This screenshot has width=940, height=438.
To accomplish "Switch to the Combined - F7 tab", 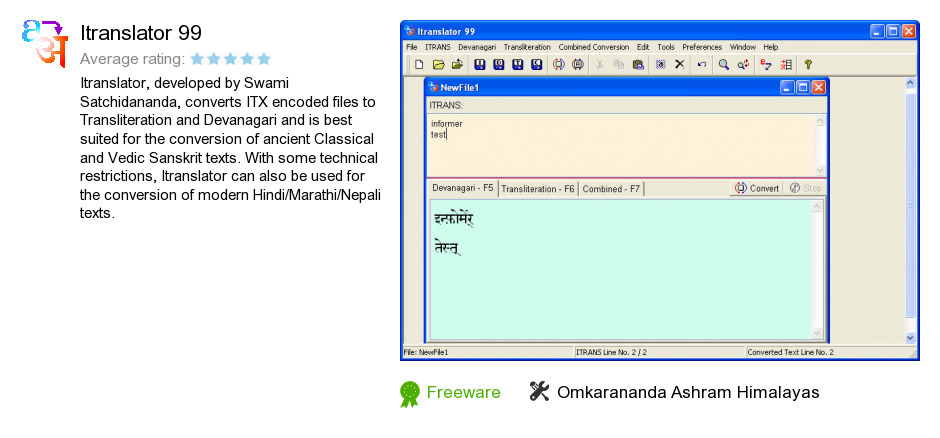I will pyautogui.click(x=611, y=189).
